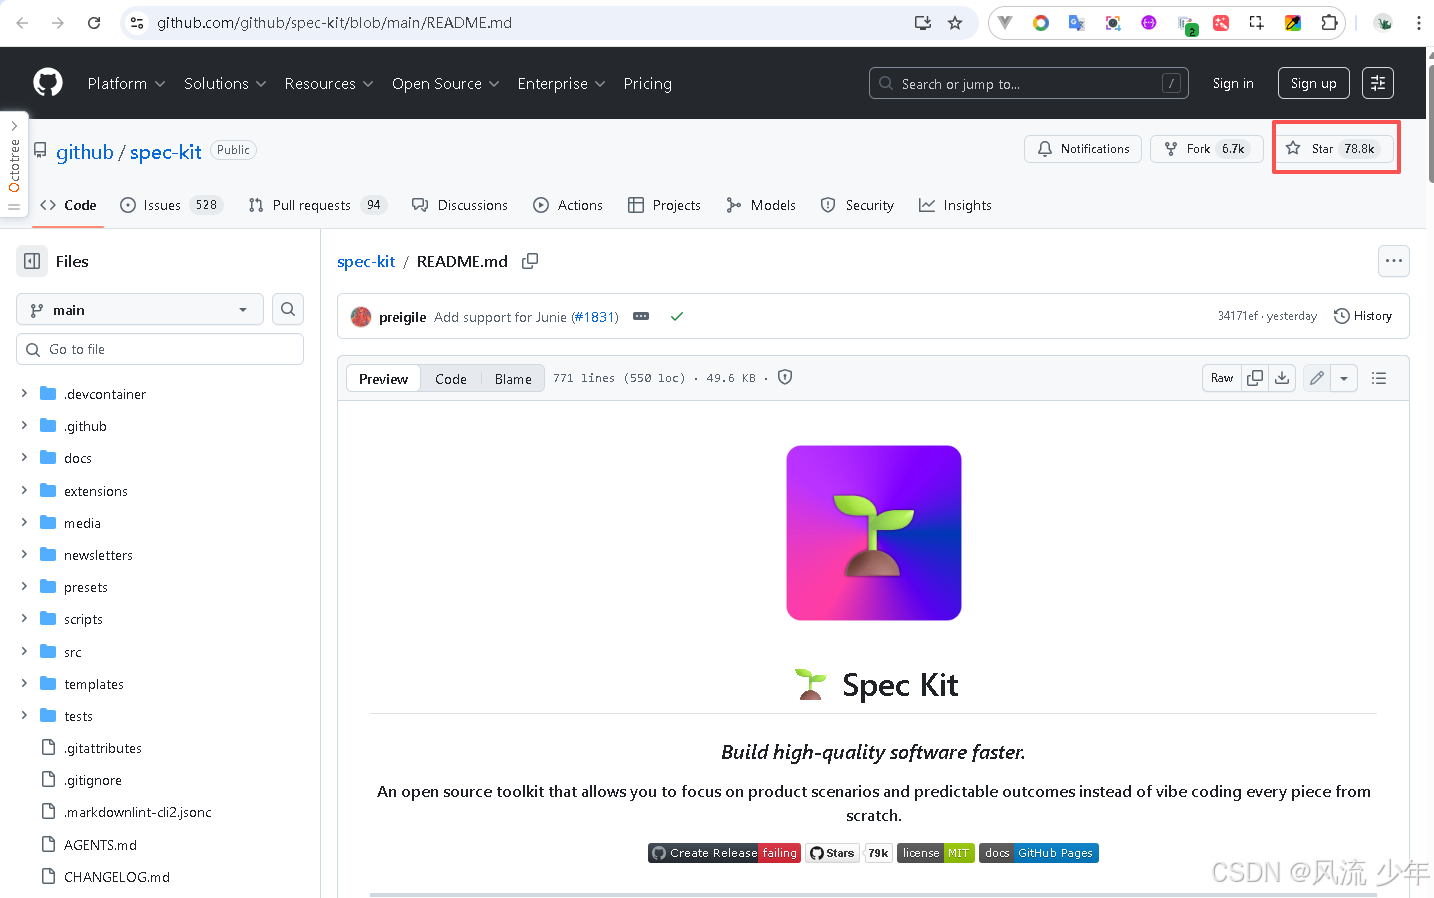Expand the docs folder
This screenshot has height=898, width=1434.
point(24,457)
